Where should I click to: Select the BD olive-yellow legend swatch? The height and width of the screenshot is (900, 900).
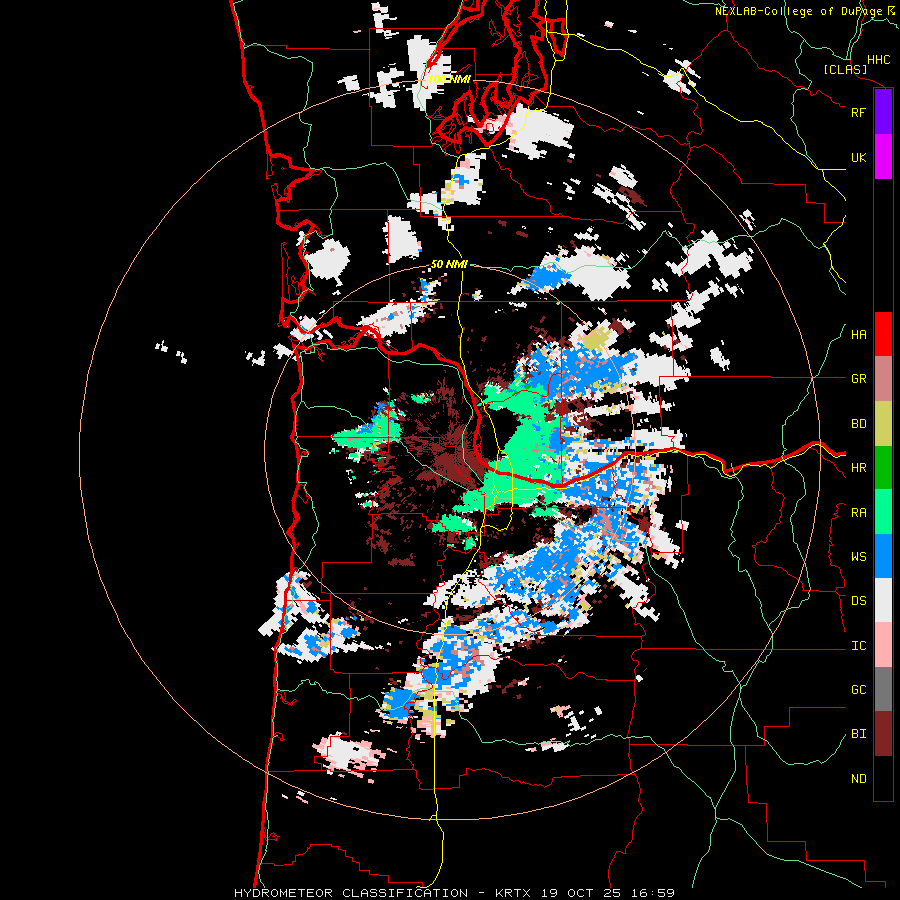coord(883,424)
